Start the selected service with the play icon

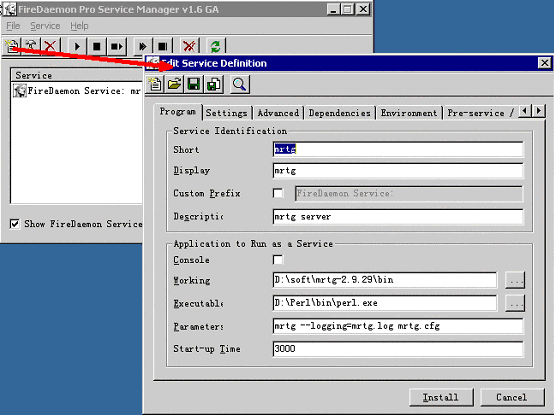tap(77, 46)
